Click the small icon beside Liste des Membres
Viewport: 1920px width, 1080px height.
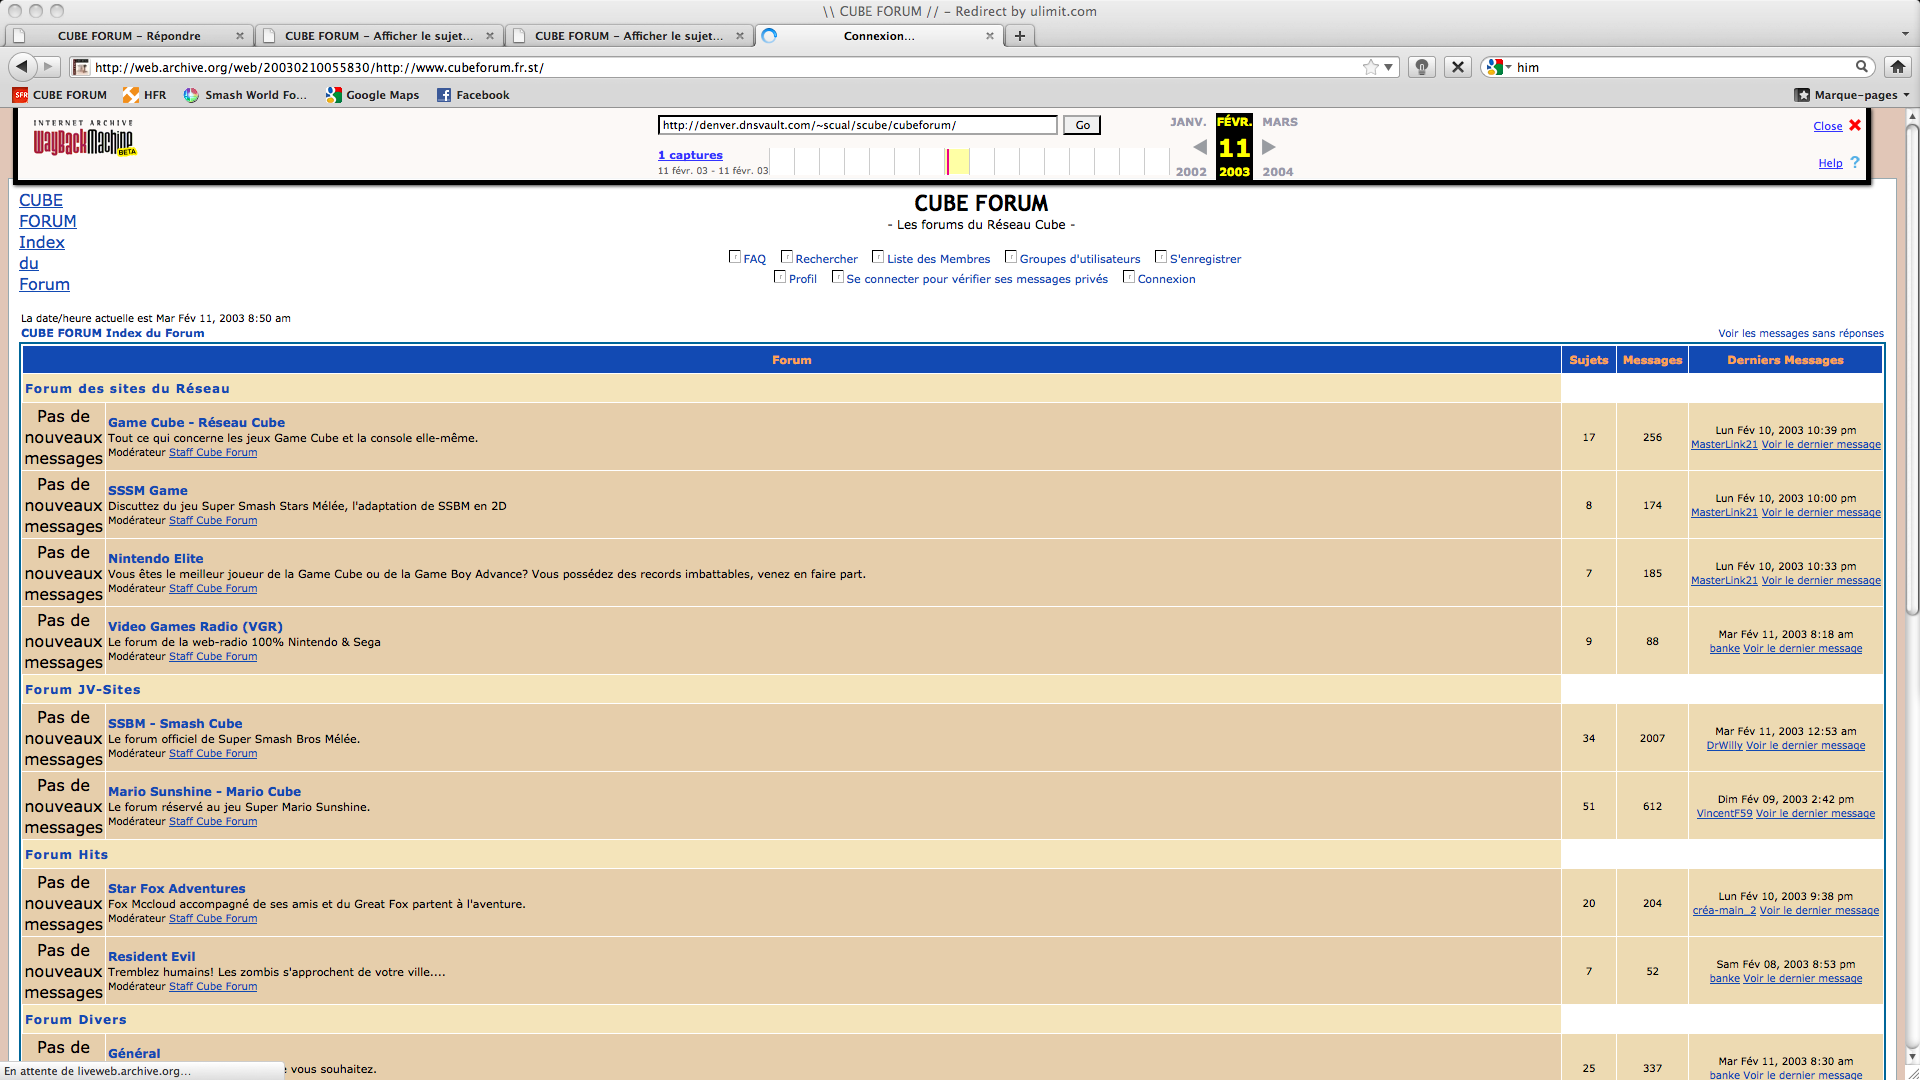click(878, 257)
